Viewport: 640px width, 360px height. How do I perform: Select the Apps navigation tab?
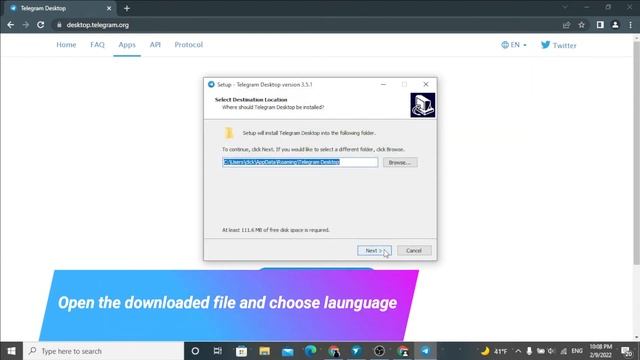(x=127, y=45)
